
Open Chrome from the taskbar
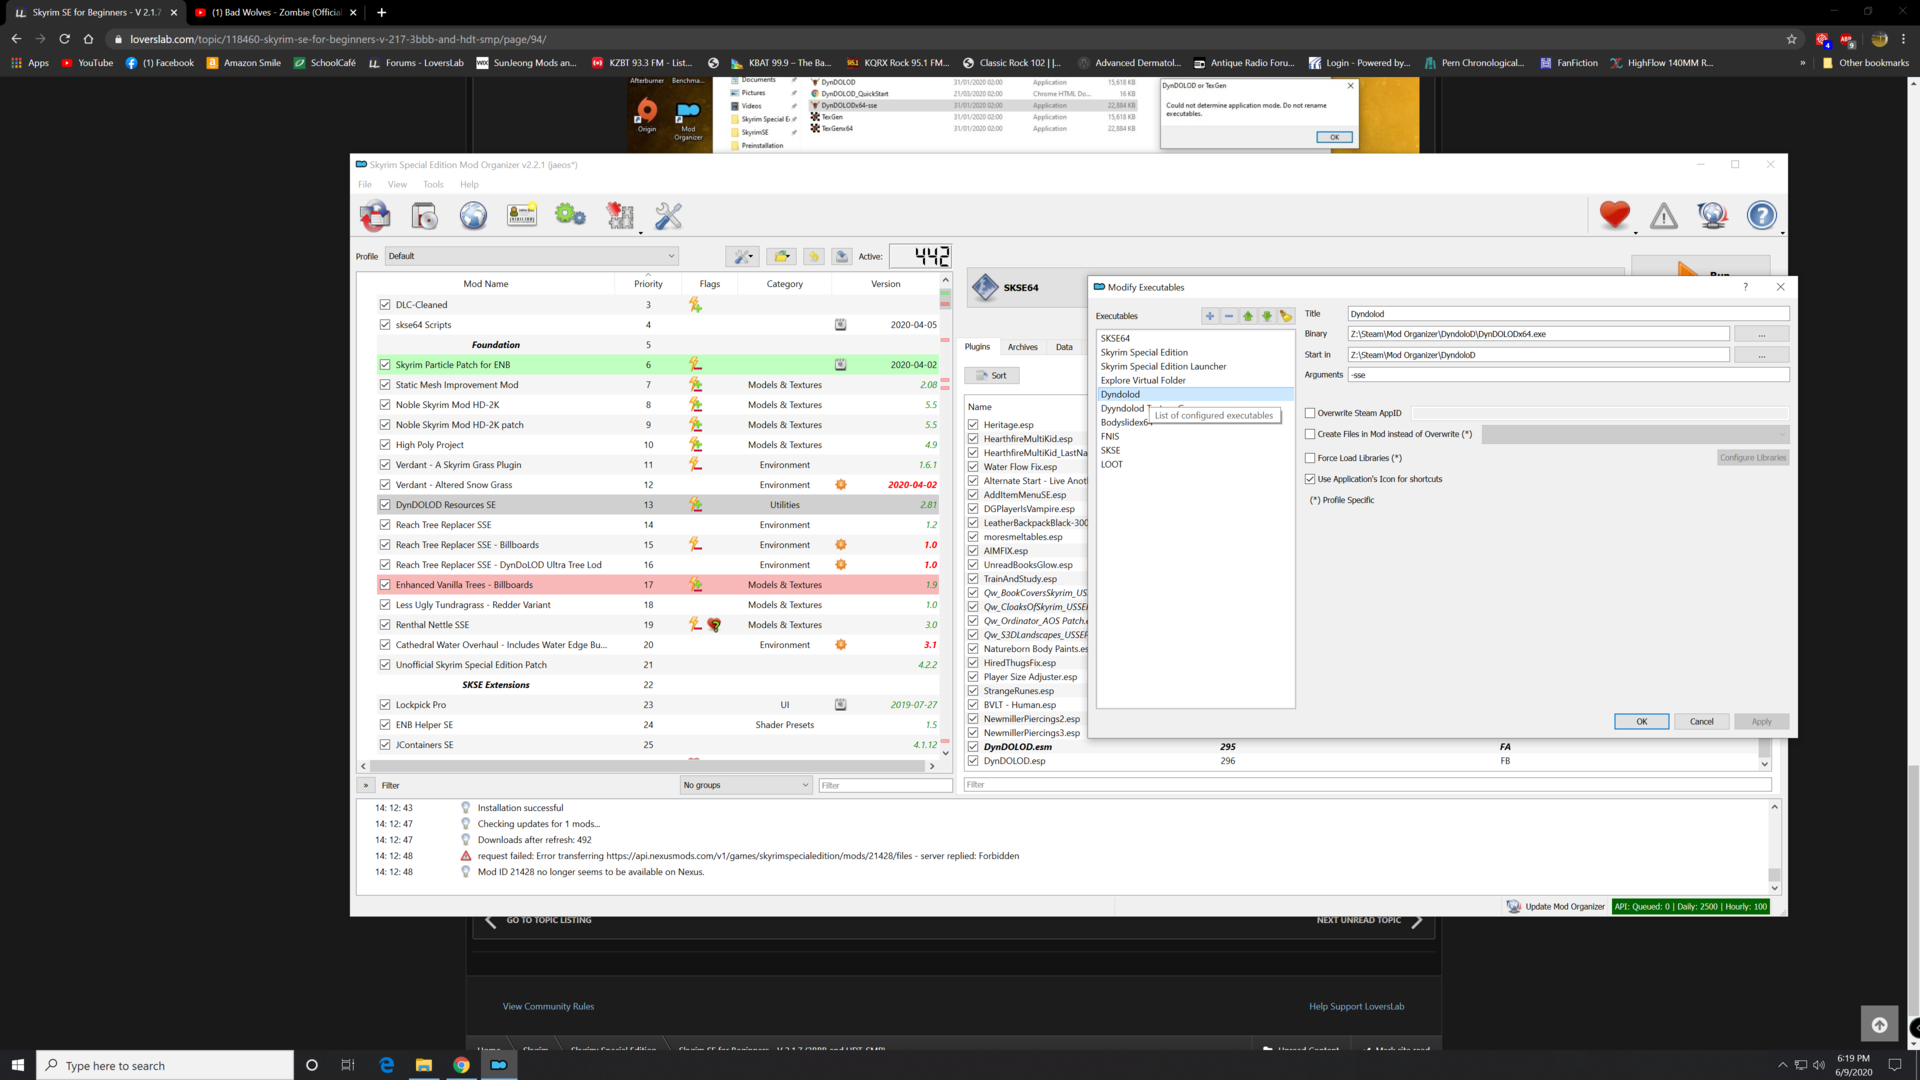pyautogui.click(x=461, y=1065)
